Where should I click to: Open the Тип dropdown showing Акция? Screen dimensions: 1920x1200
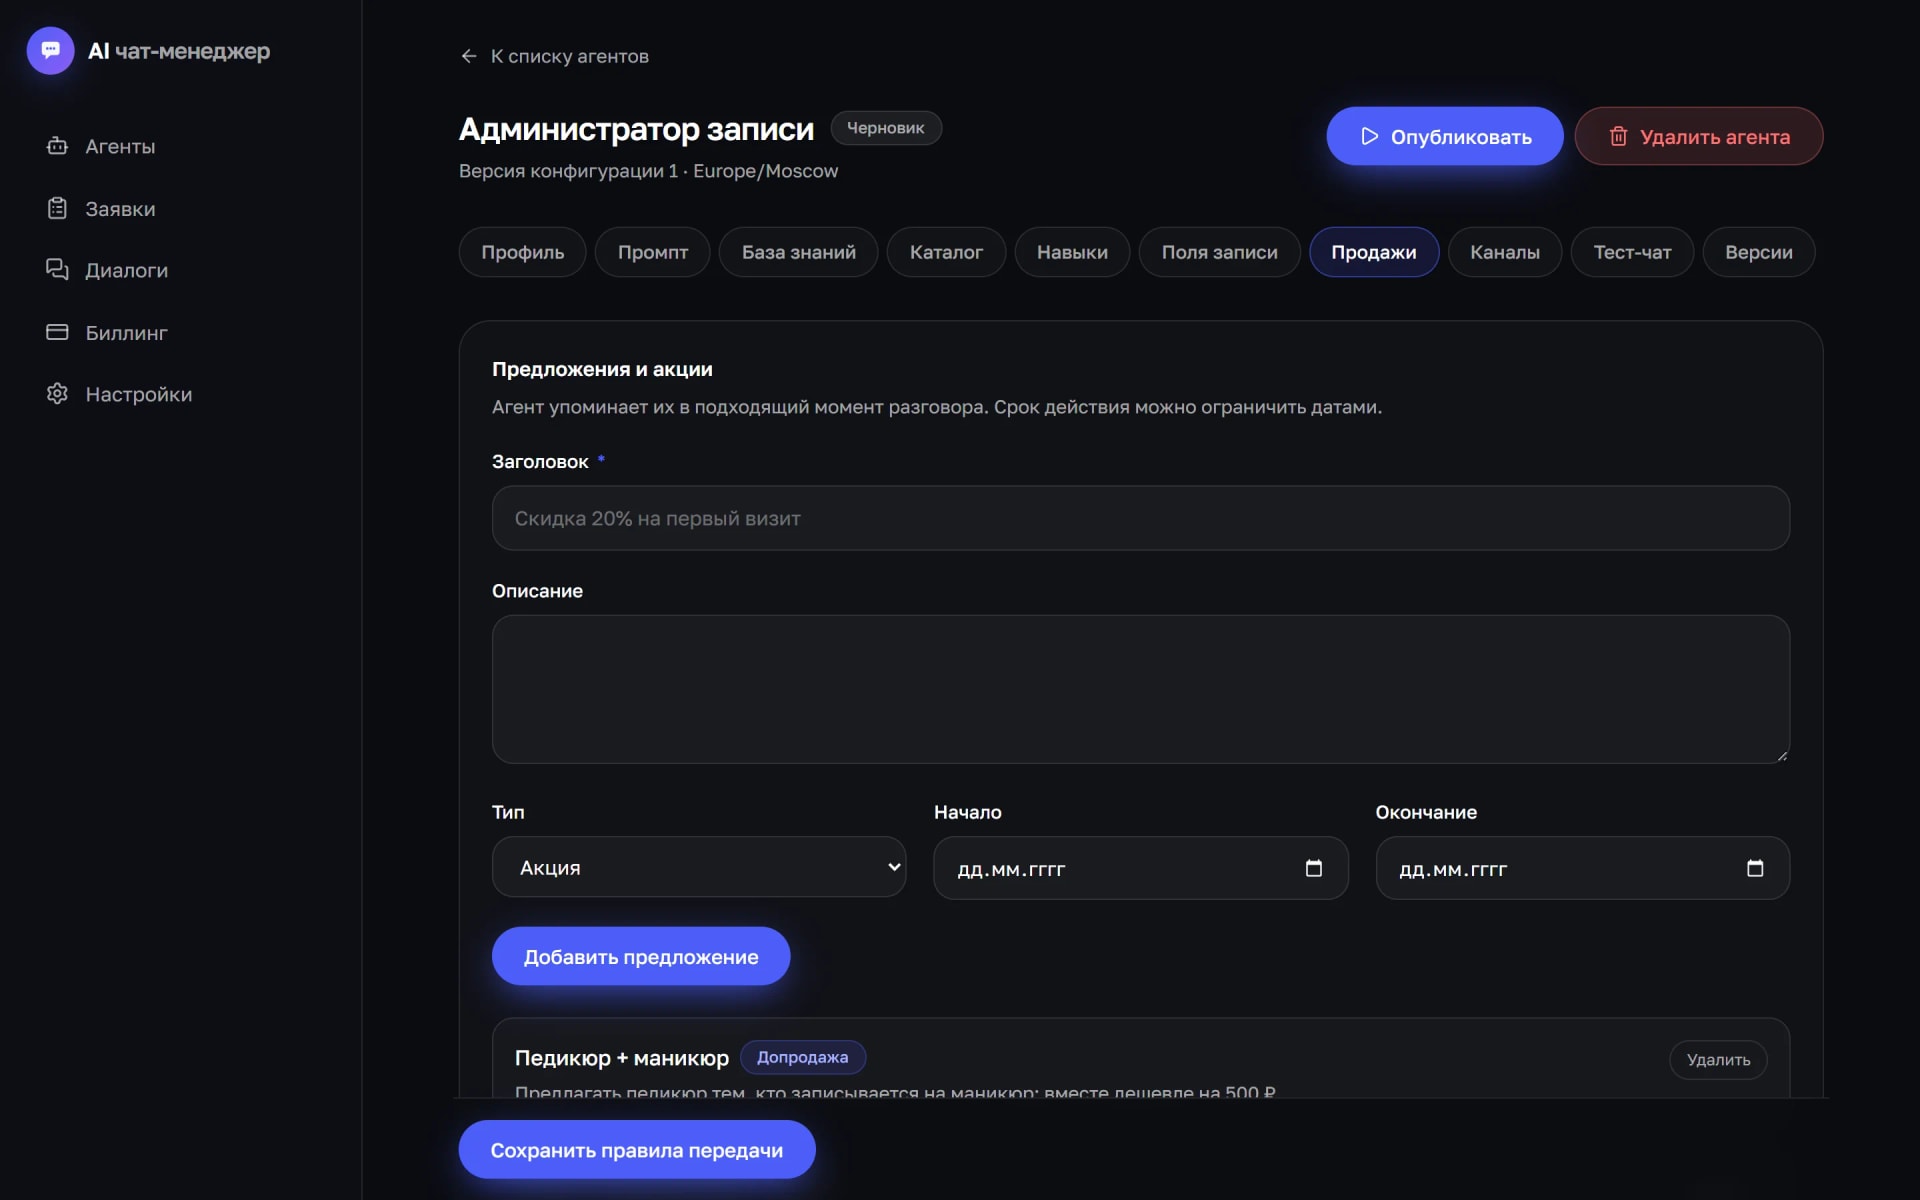pyautogui.click(x=699, y=867)
